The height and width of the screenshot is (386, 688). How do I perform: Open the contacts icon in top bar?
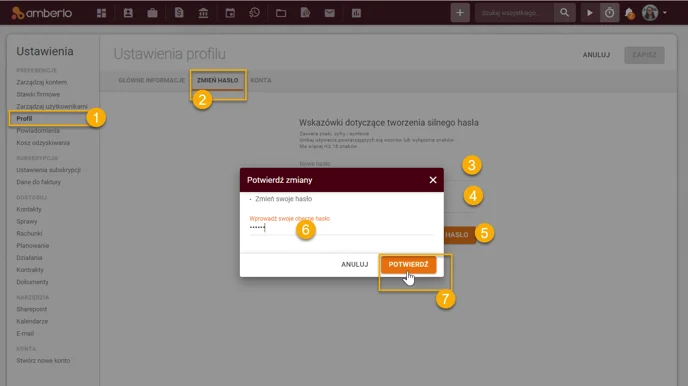click(x=128, y=13)
